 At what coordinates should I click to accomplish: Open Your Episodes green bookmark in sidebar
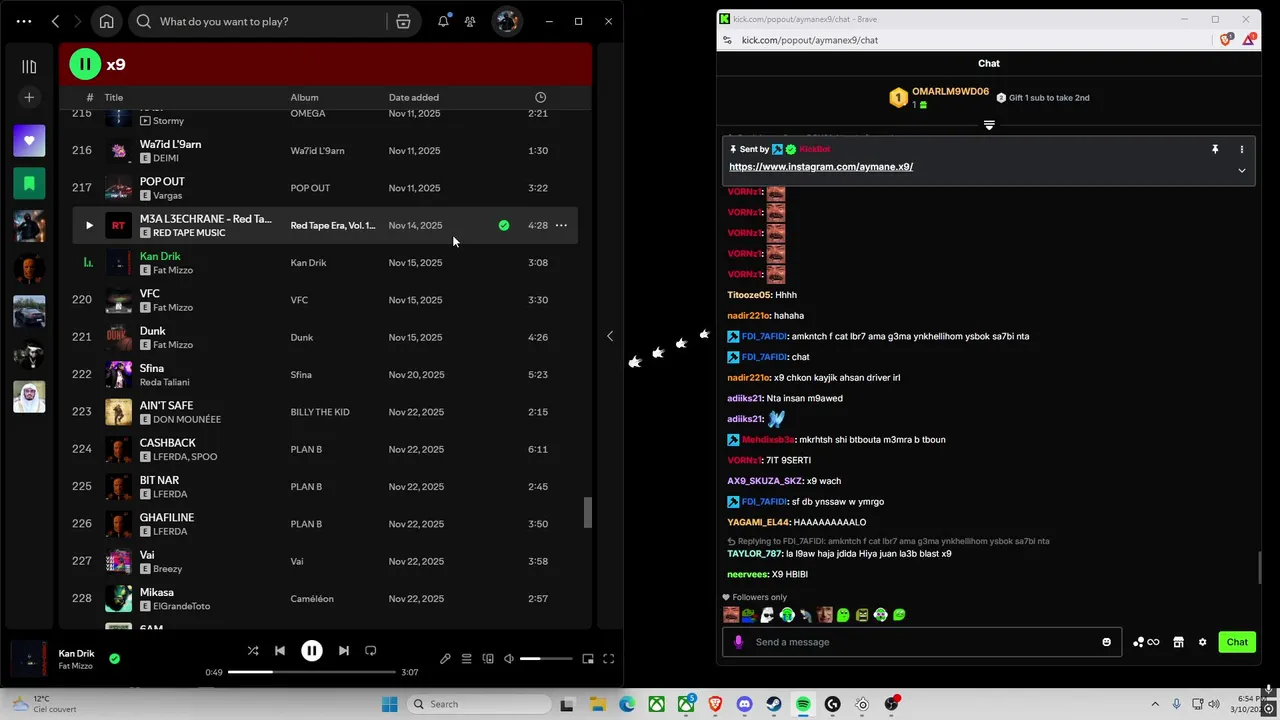(x=29, y=183)
